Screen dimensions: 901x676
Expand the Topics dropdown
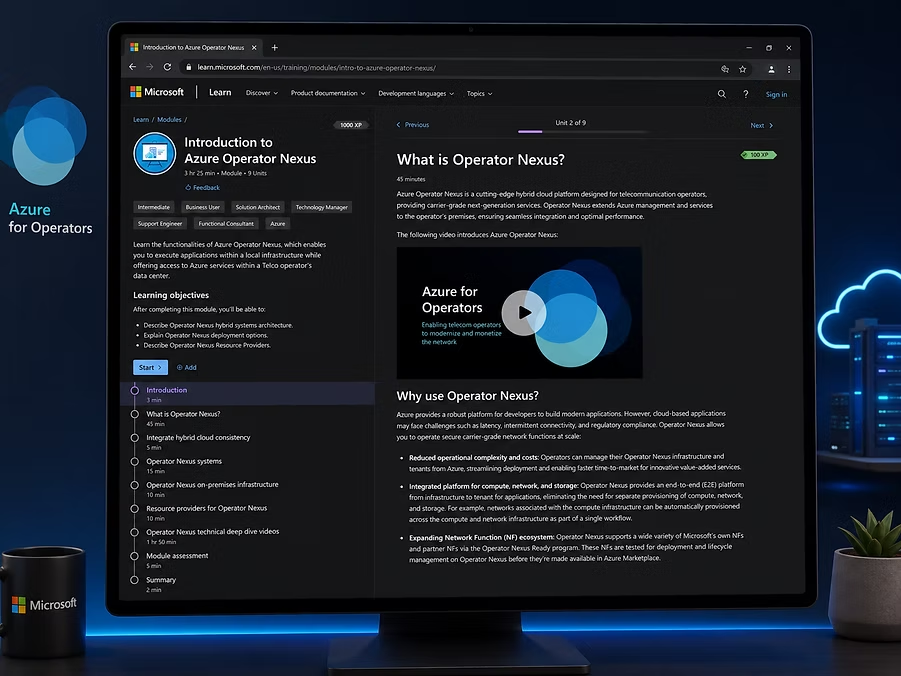click(x=479, y=94)
